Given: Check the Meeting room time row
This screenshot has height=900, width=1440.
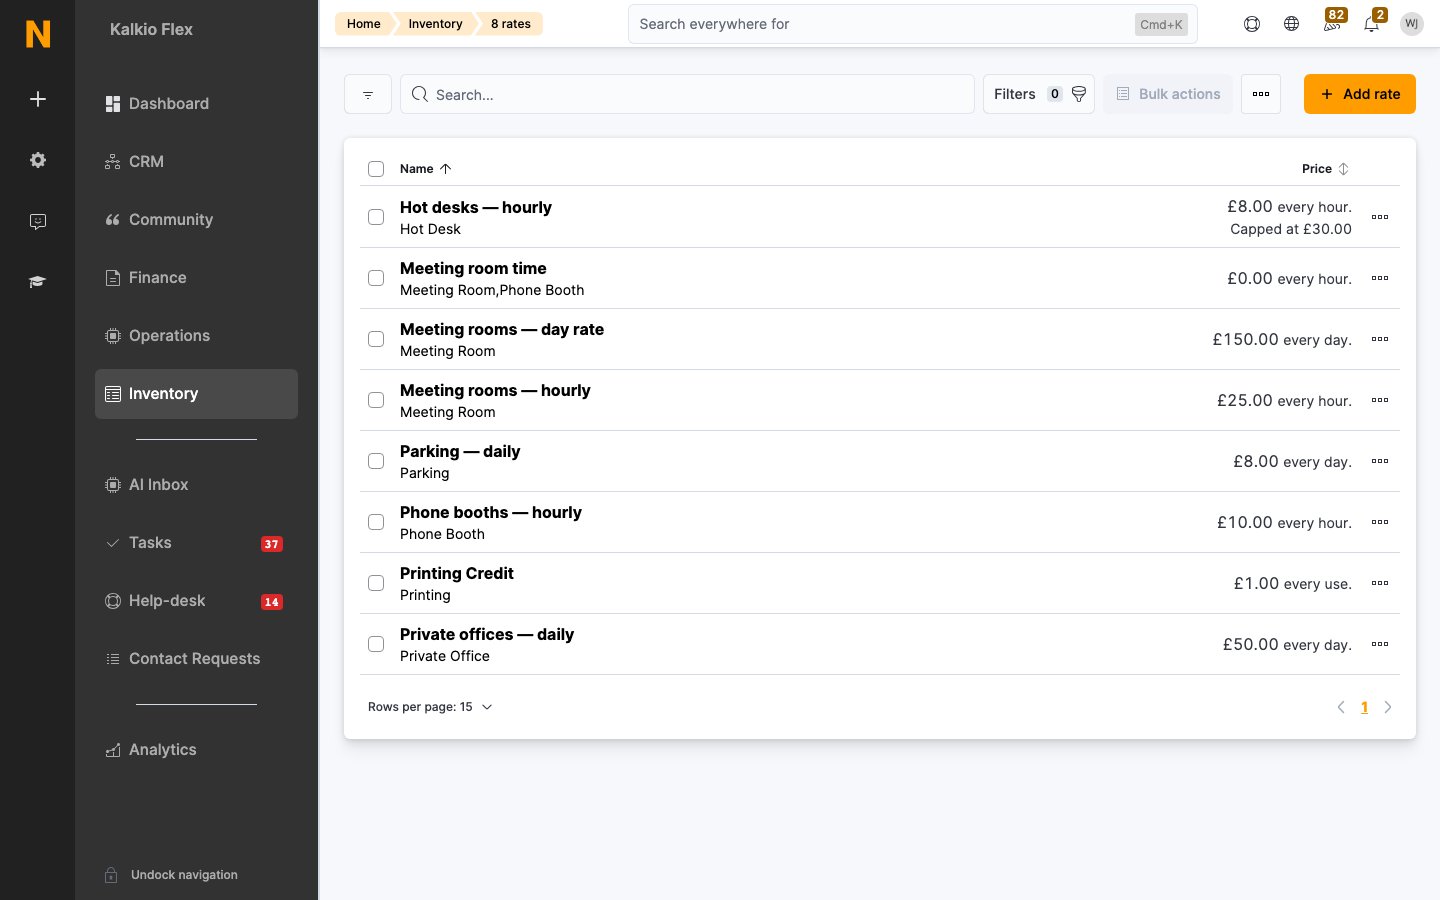Looking at the screenshot, I should [x=376, y=278].
